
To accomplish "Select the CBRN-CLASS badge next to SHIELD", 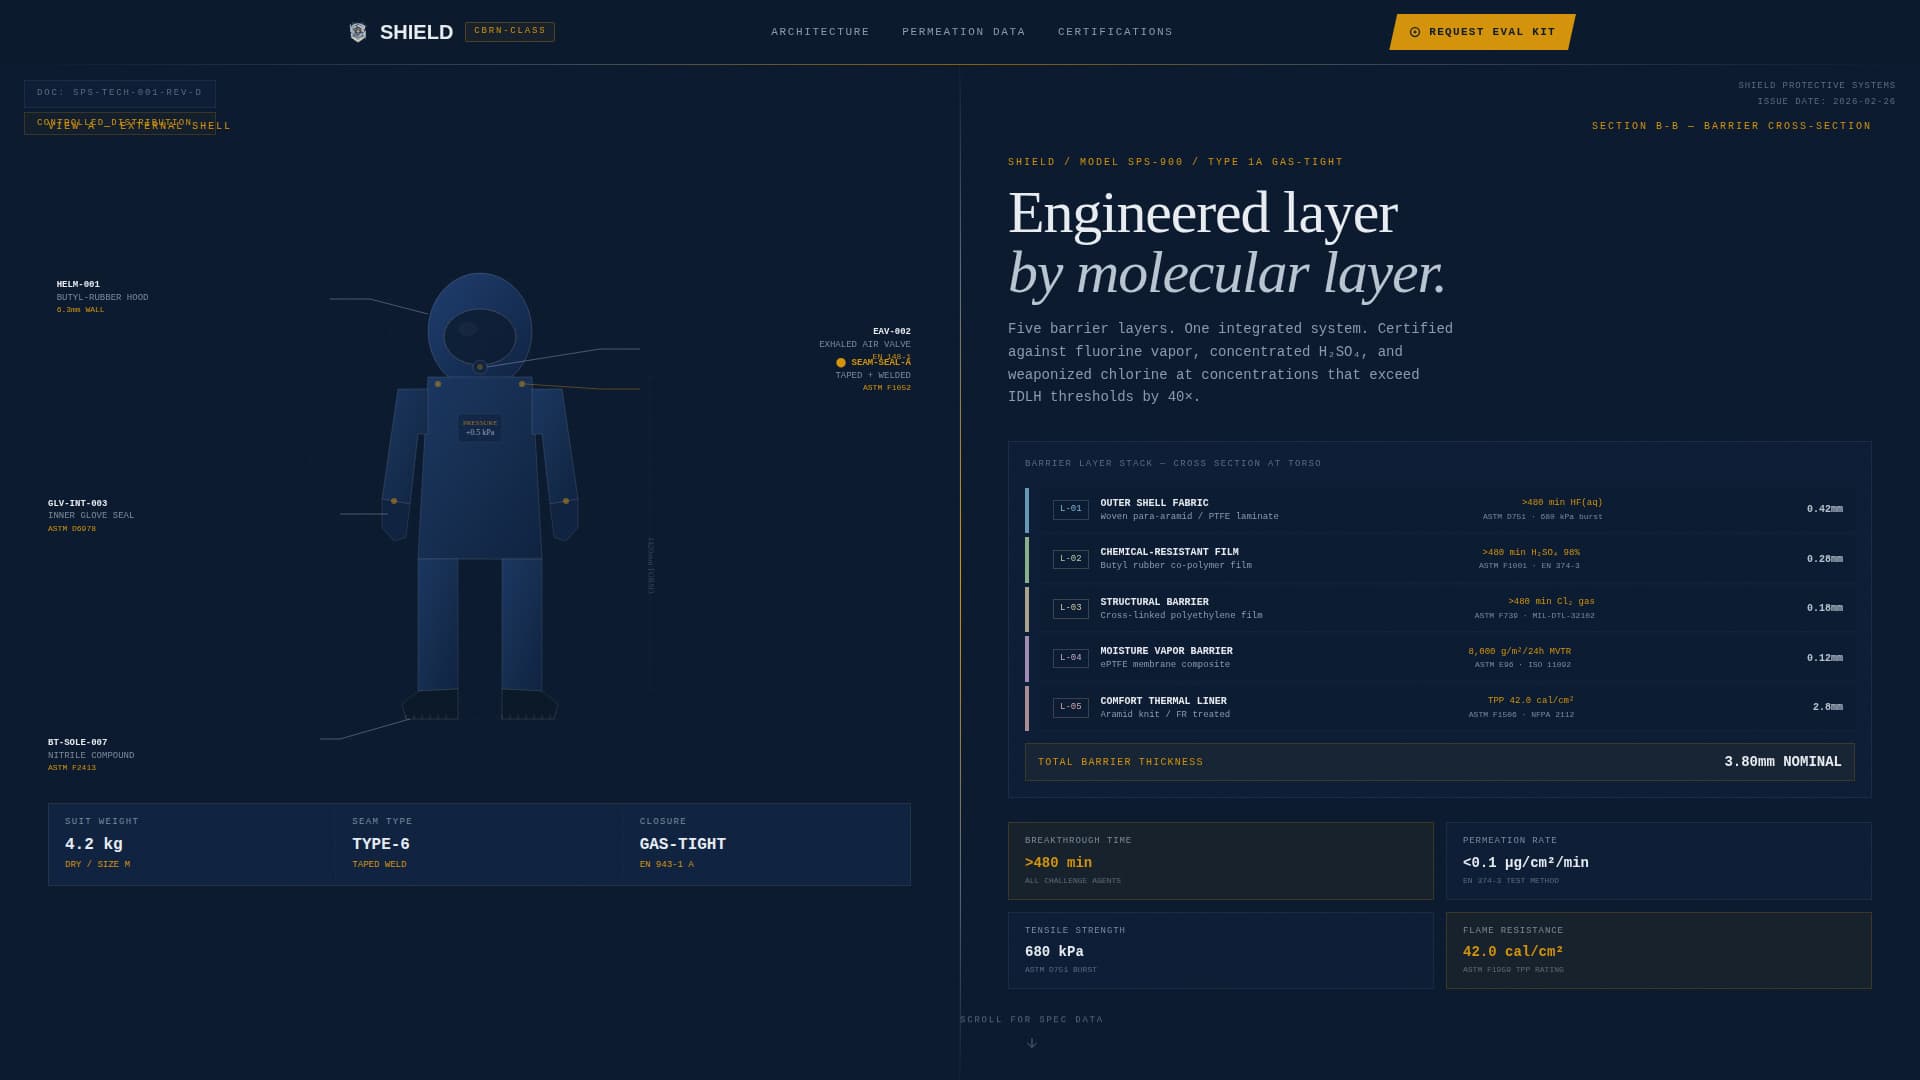I will tap(510, 31).
